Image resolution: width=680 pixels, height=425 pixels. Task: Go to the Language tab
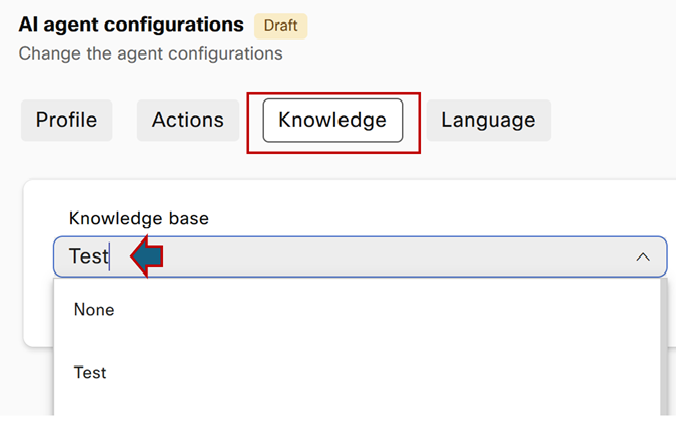pyautogui.click(x=488, y=120)
